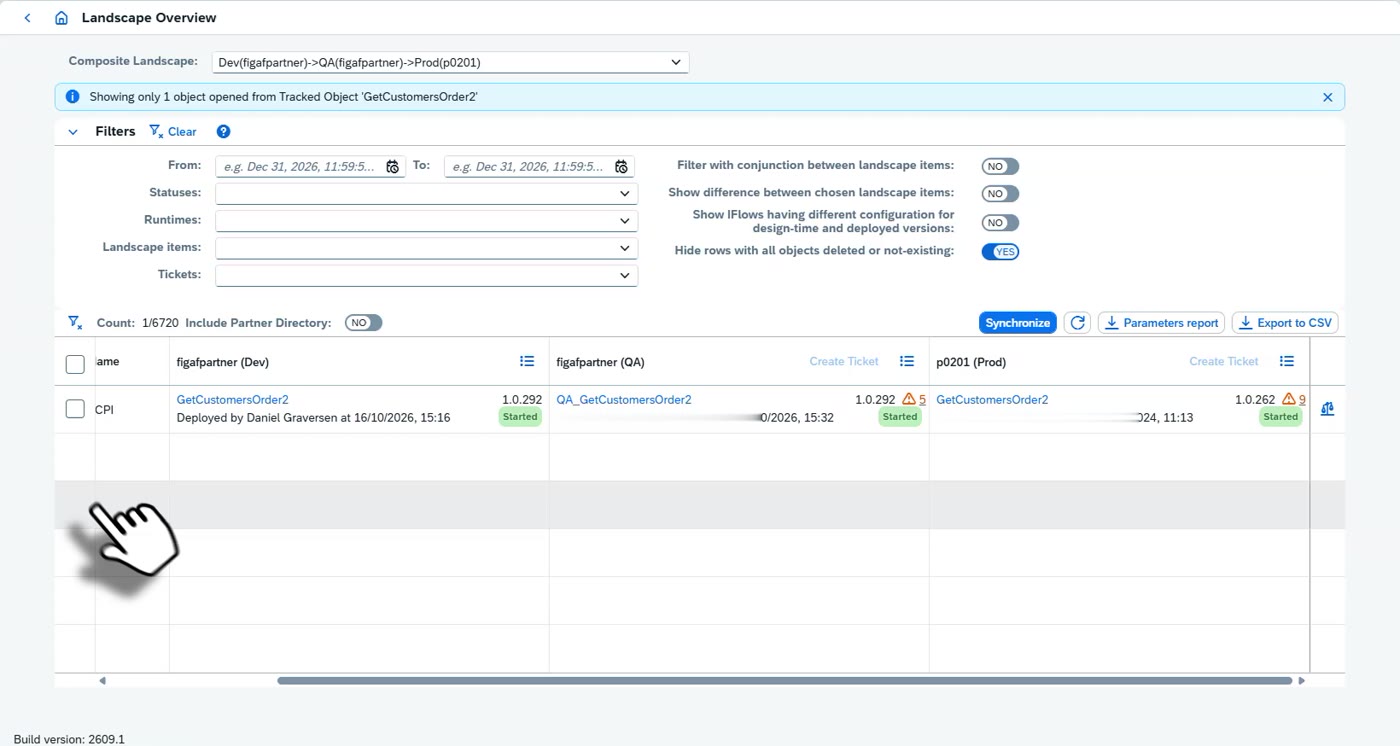The image size is (1400, 746).
Task: Click Create Ticket in Prod column
Action: (1224, 361)
